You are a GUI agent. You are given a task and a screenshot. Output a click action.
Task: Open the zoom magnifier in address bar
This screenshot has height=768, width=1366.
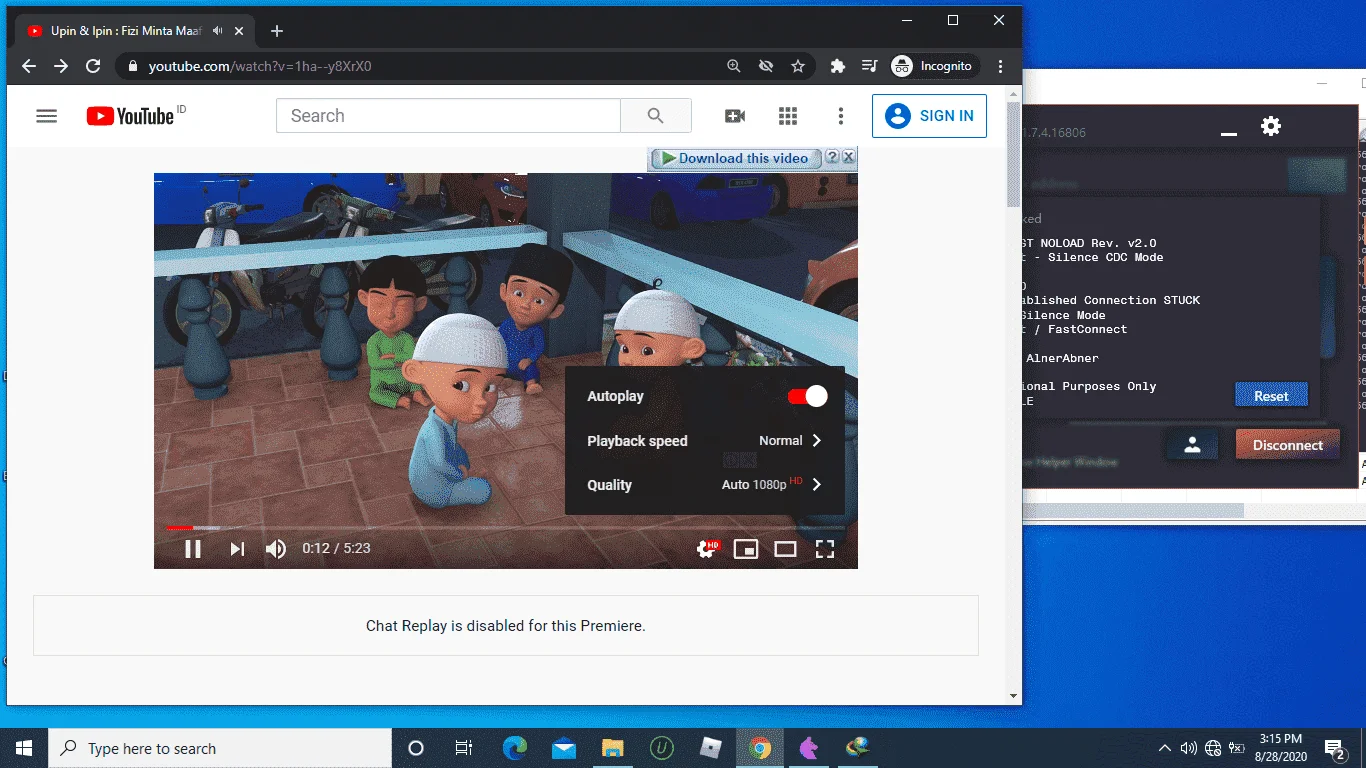click(734, 66)
